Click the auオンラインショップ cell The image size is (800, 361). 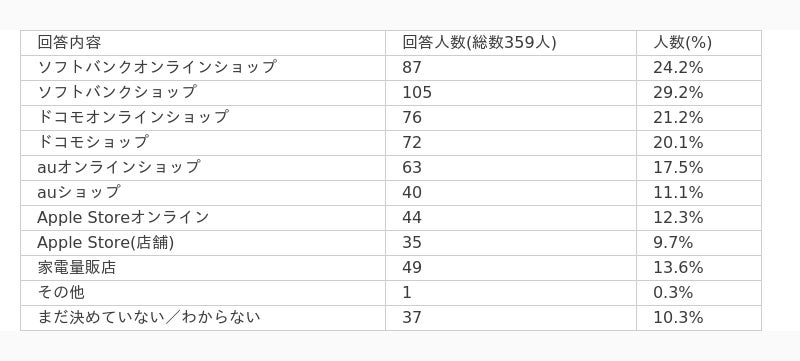(203, 168)
